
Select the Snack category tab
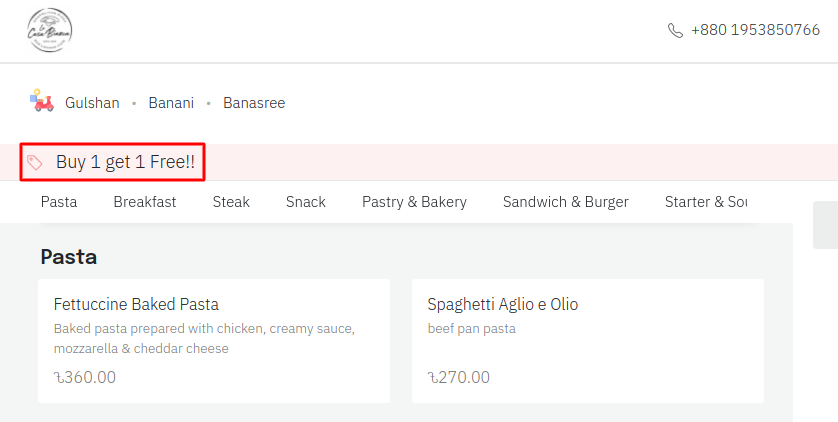[x=306, y=202]
